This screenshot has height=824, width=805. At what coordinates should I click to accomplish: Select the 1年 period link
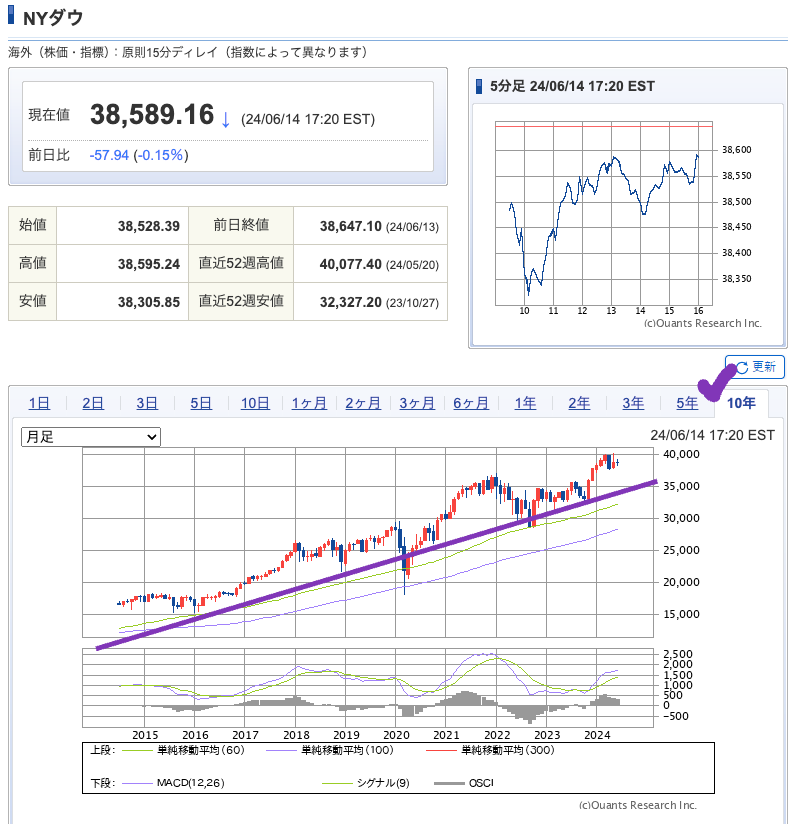(x=525, y=403)
